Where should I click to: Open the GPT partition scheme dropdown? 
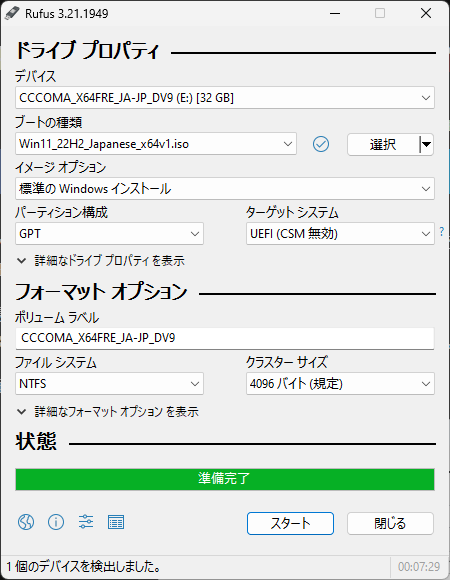coord(109,234)
